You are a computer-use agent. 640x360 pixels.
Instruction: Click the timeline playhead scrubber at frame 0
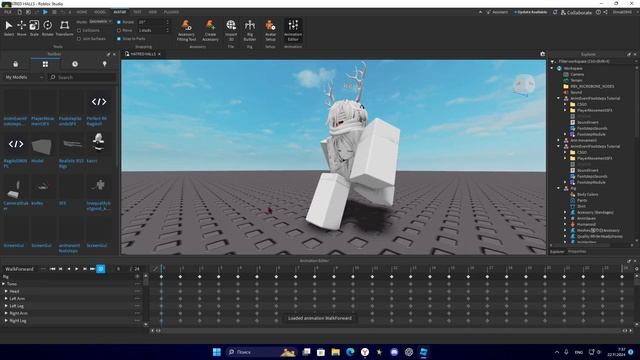pyautogui.click(x=162, y=268)
